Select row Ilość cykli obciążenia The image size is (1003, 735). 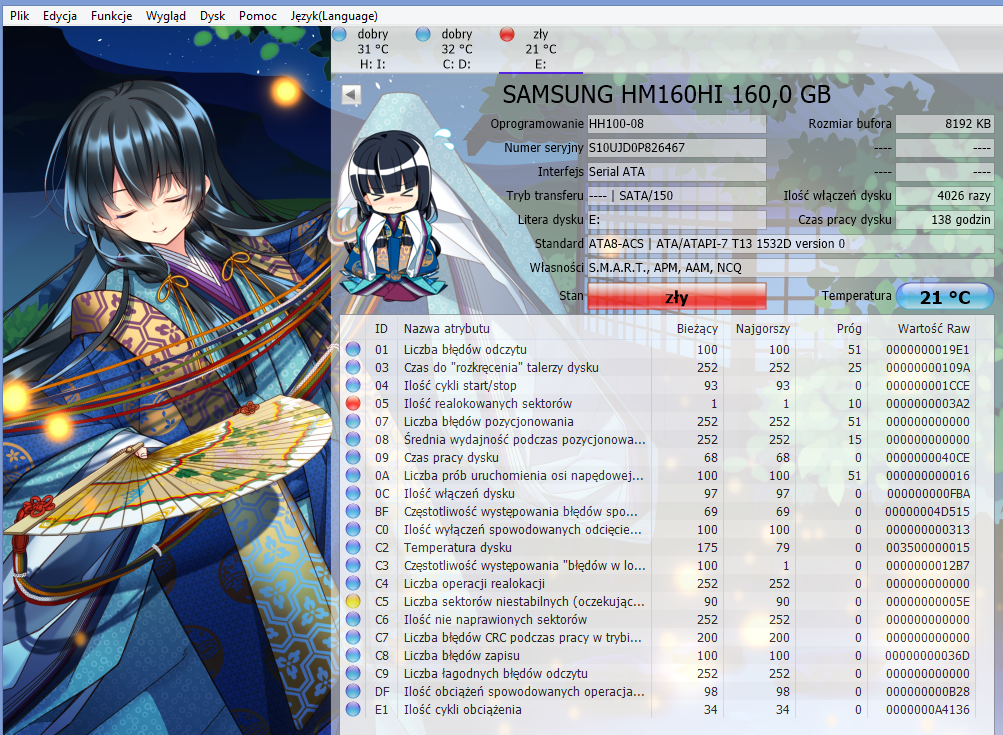point(659,709)
